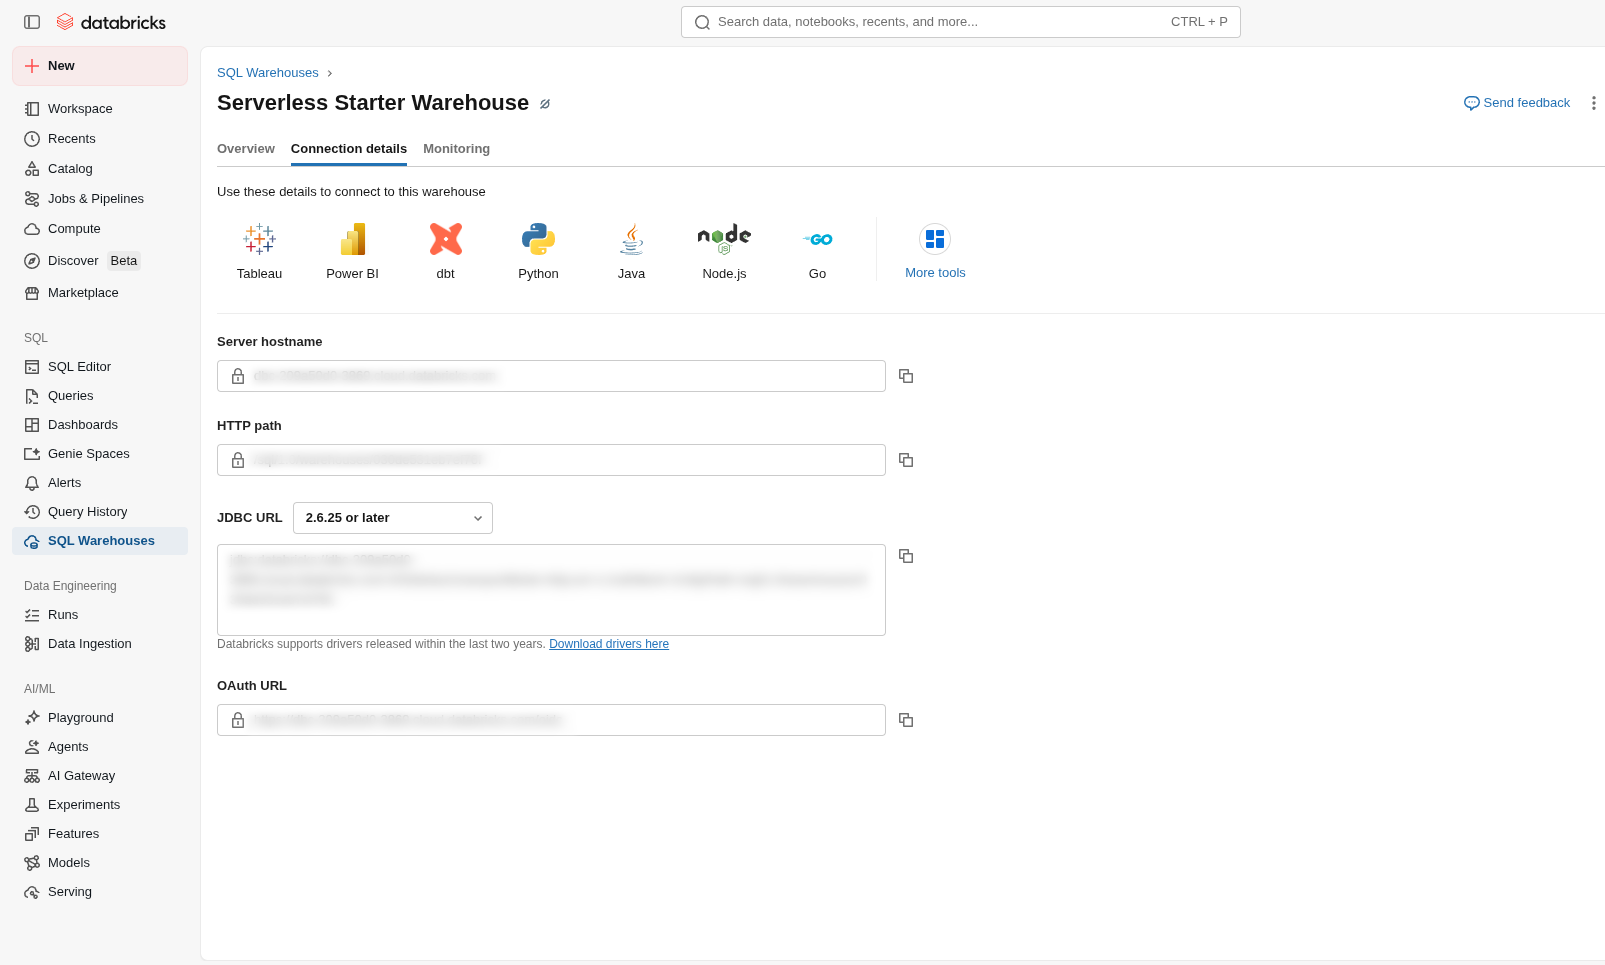Open Workspace from the sidebar
Viewport: 1605px width, 965px height.
pos(100,109)
